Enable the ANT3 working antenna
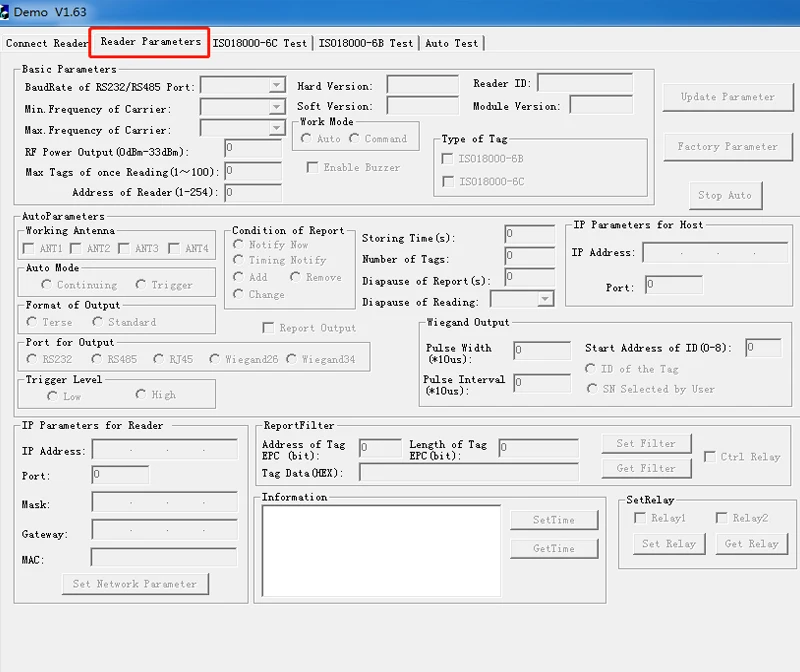 [123, 248]
